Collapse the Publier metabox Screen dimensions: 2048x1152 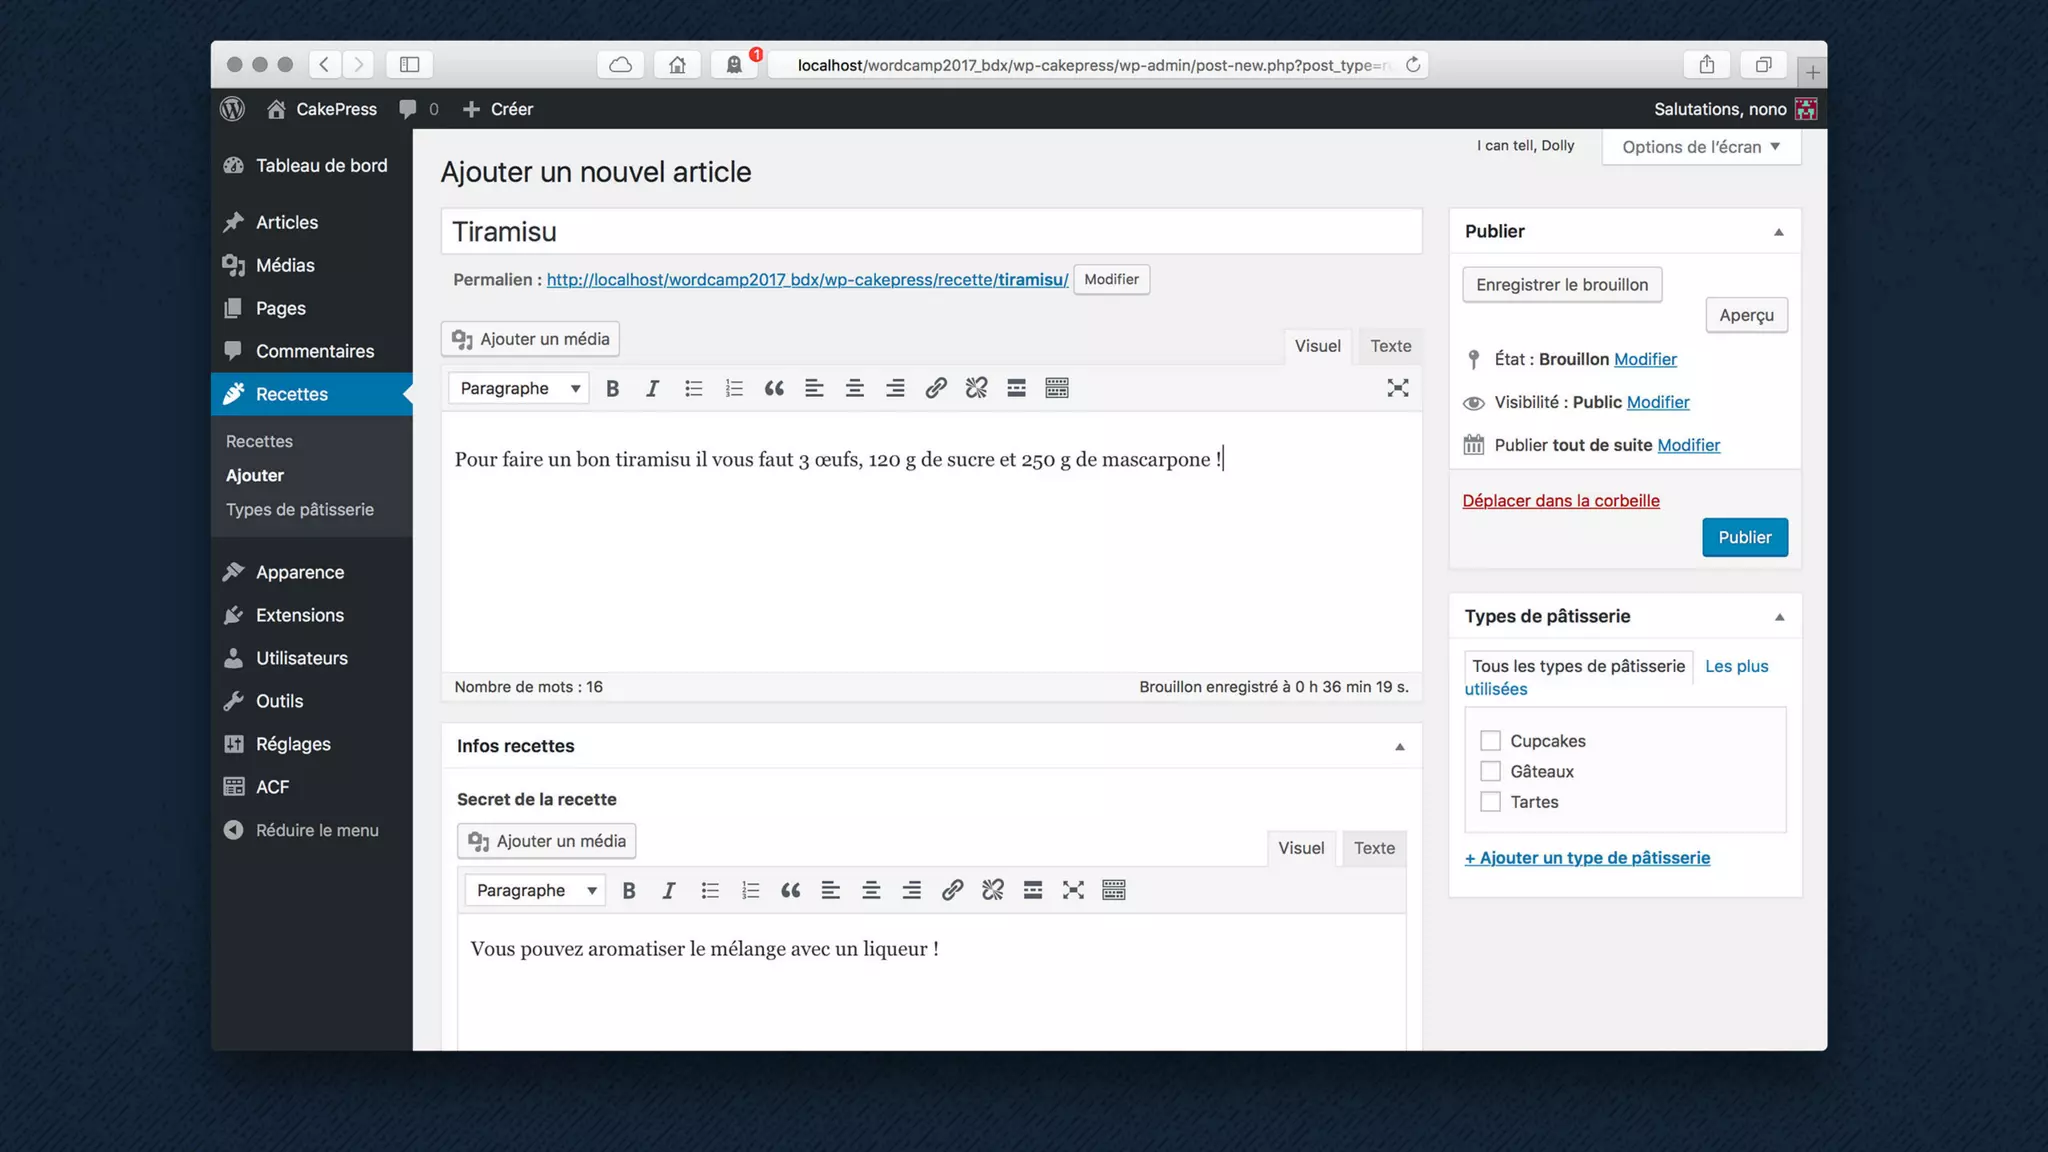pos(1778,232)
